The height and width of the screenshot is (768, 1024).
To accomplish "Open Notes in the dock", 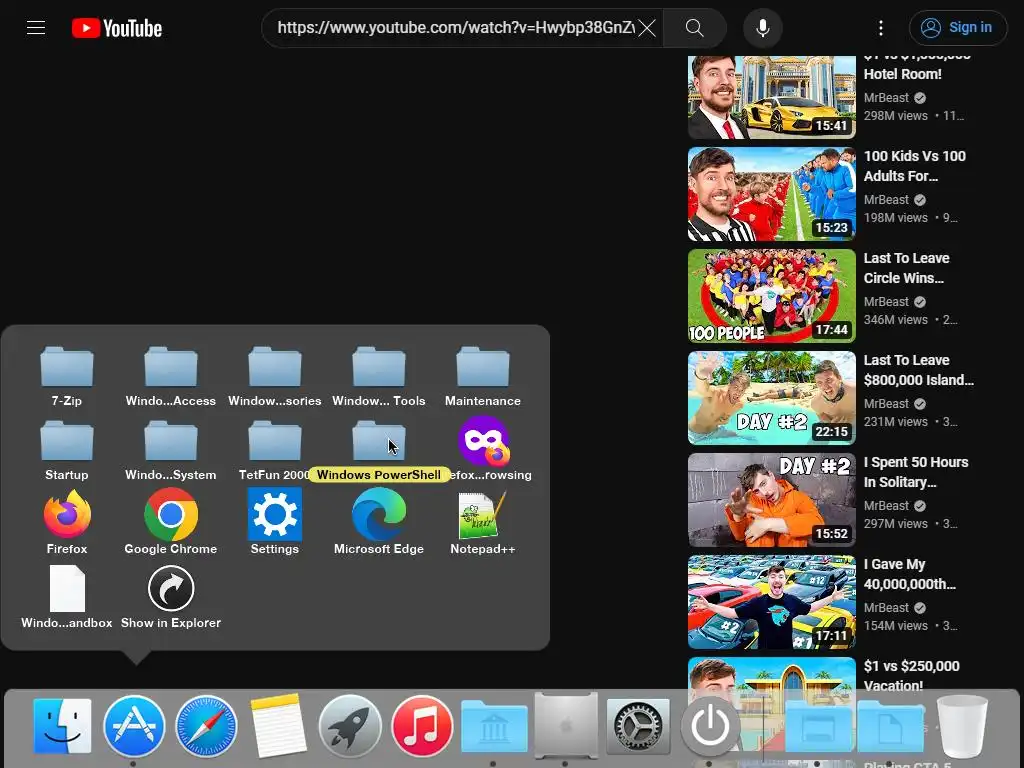I will pyautogui.click(x=278, y=726).
